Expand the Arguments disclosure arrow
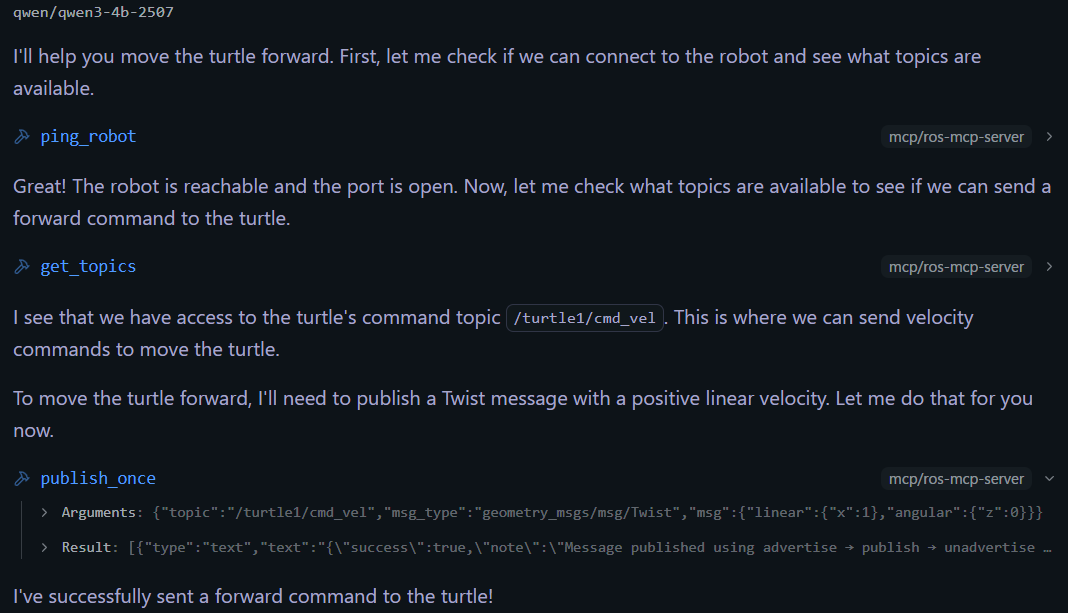1068x613 pixels. (45, 513)
